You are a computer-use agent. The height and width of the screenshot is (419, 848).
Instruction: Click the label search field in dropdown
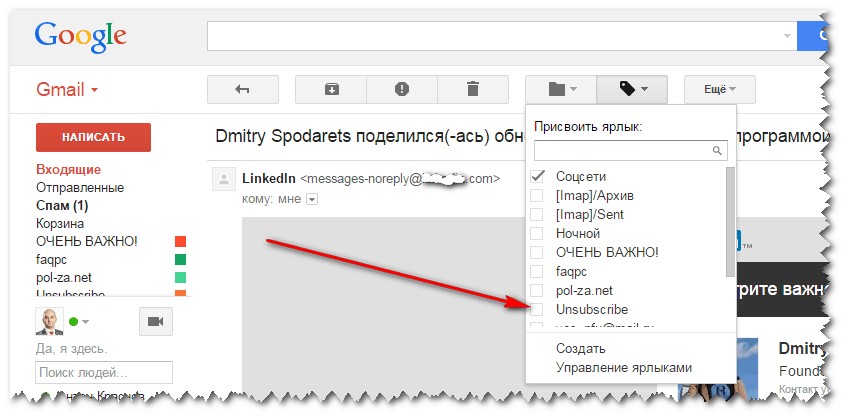point(631,150)
